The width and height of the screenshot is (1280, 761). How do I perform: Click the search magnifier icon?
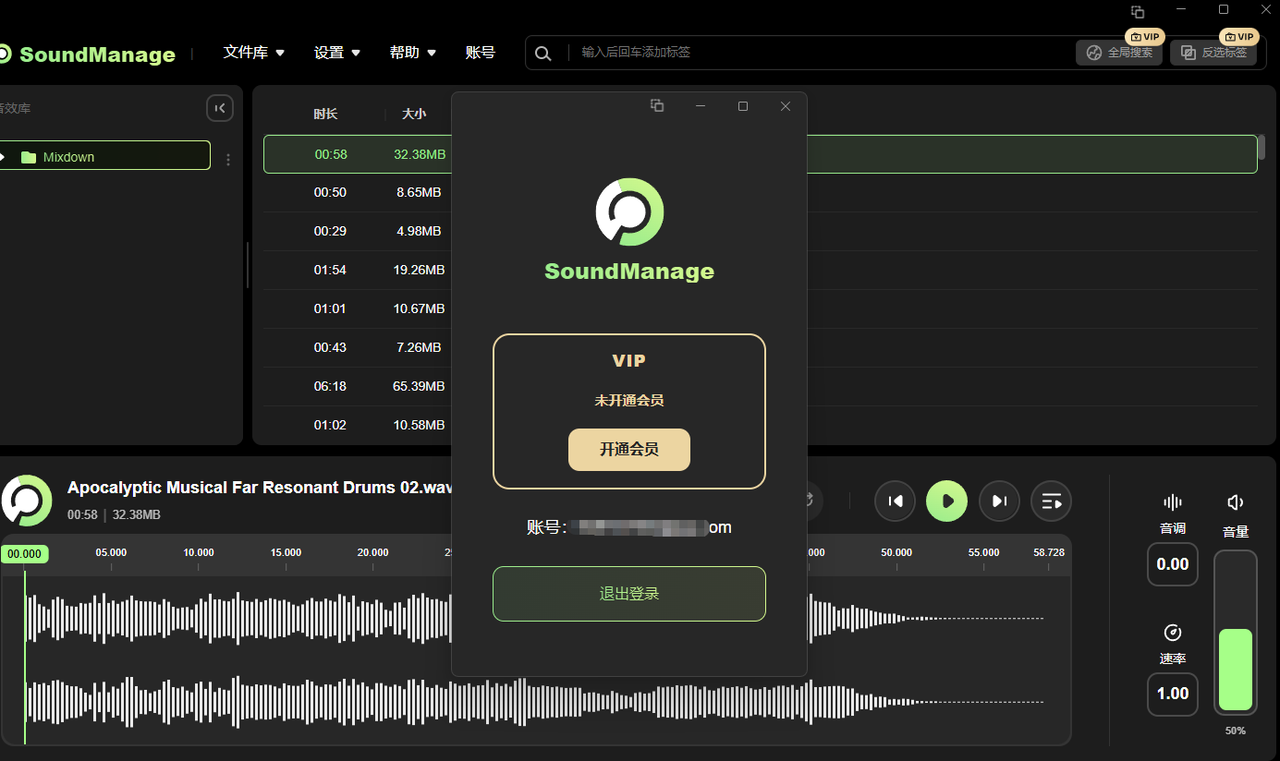[543, 53]
